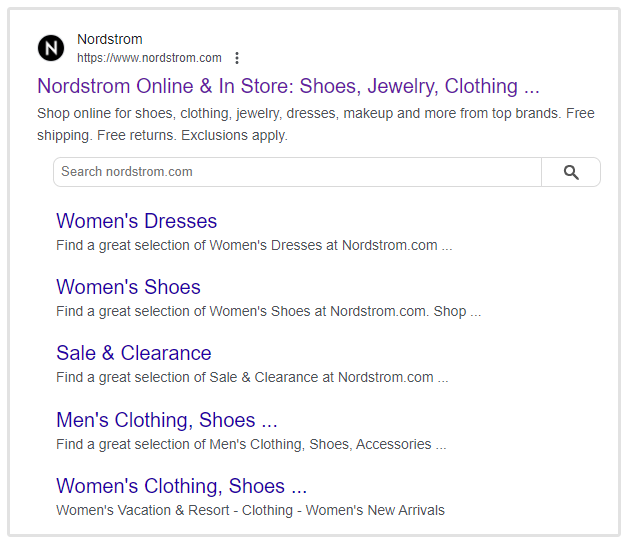The height and width of the screenshot is (544, 628).
Task: Visit the Men's Clothing, Shoes link
Action: coord(166,420)
